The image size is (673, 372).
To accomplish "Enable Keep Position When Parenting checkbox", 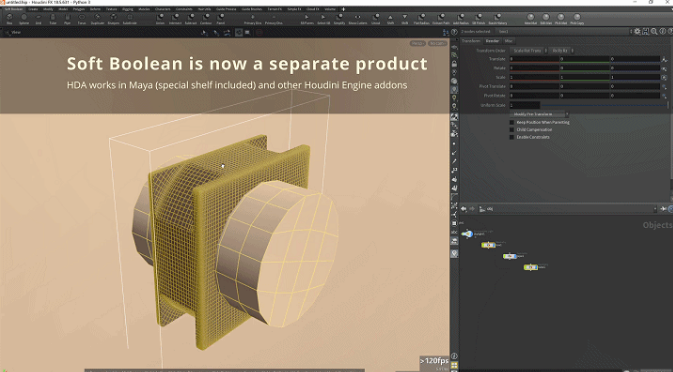I will [x=512, y=122].
